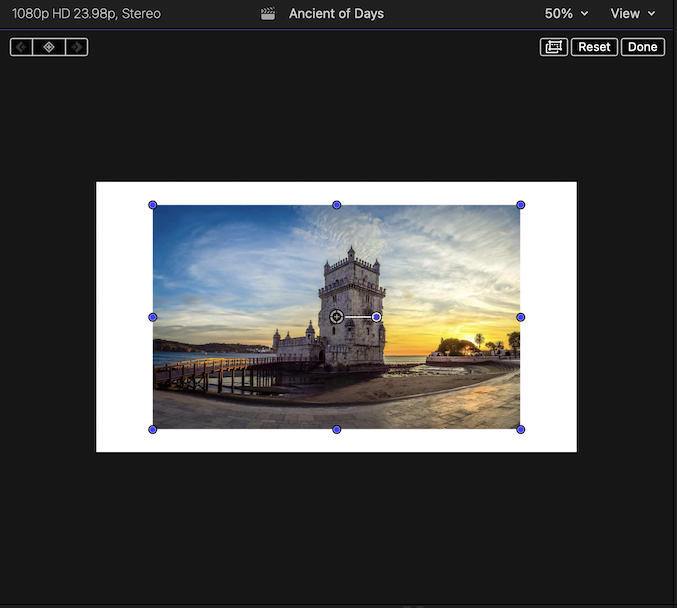Viewport: 677px width, 608px height.
Task: Select the bottom-right corner scale handle
Action: pos(521,430)
